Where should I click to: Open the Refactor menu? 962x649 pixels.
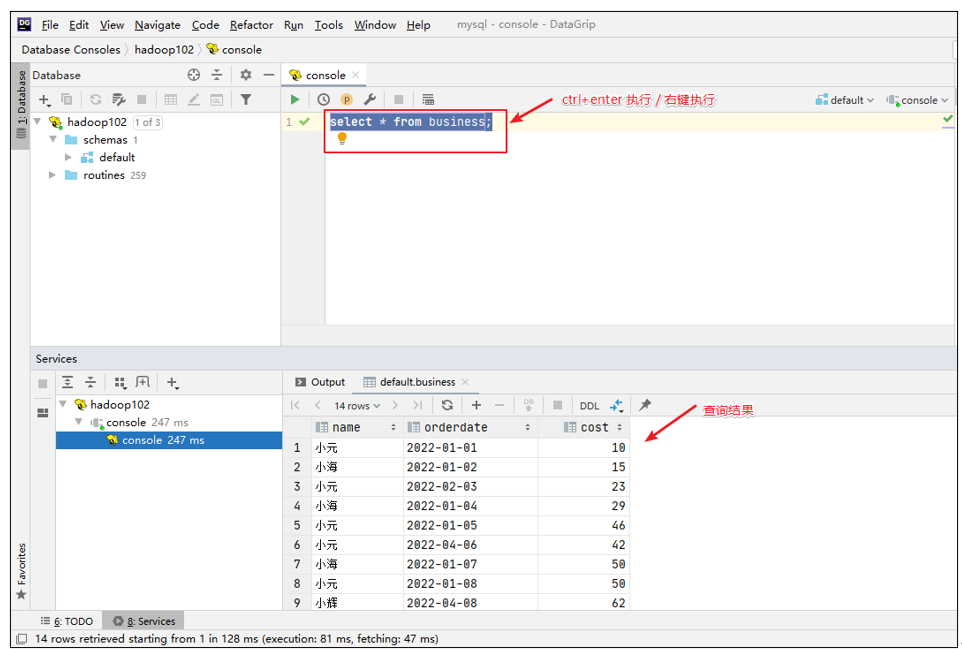(x=251, y=25)
